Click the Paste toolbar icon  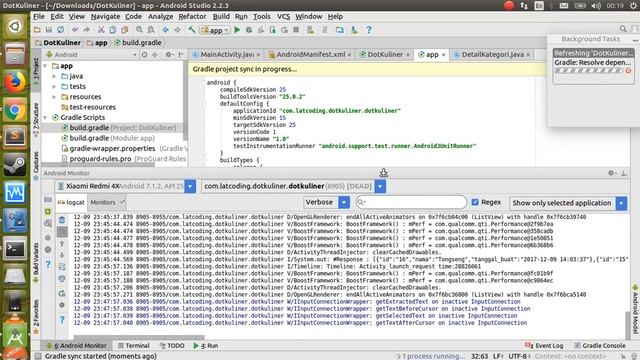click(124, 30)
